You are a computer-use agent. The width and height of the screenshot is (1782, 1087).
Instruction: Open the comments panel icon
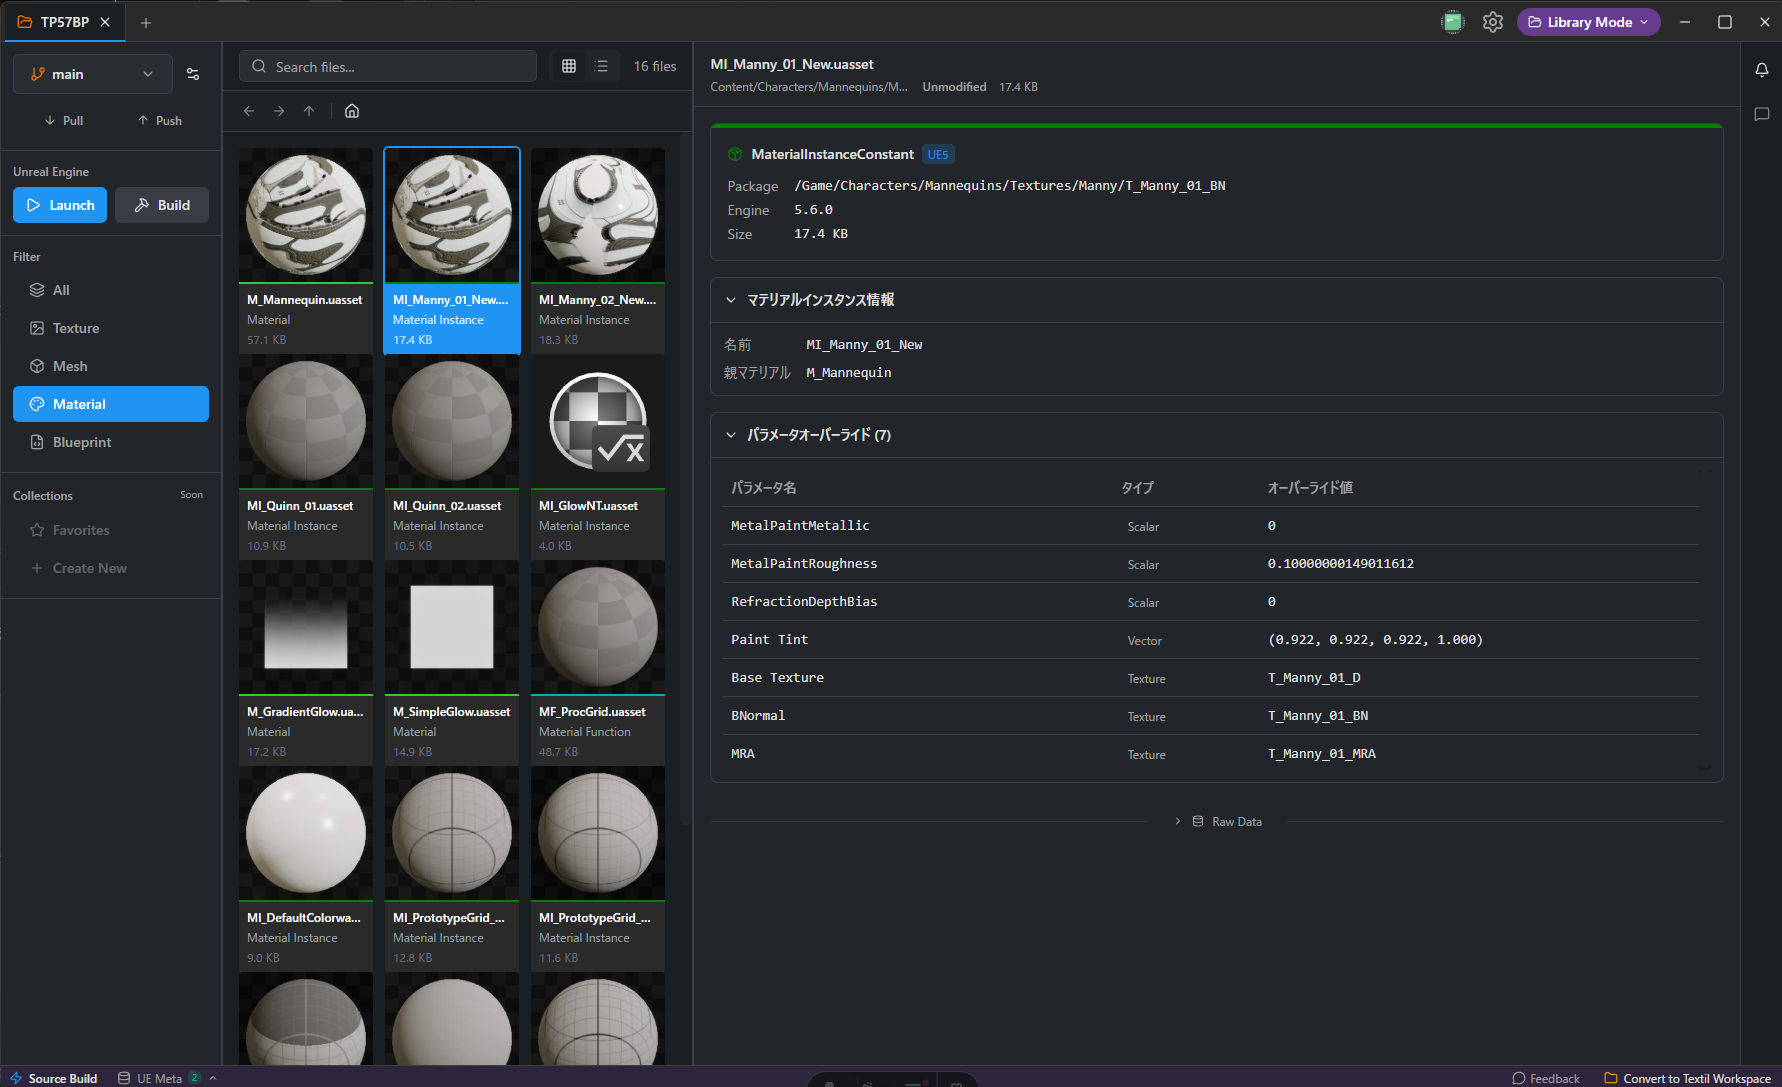(x=1761, y=115)
